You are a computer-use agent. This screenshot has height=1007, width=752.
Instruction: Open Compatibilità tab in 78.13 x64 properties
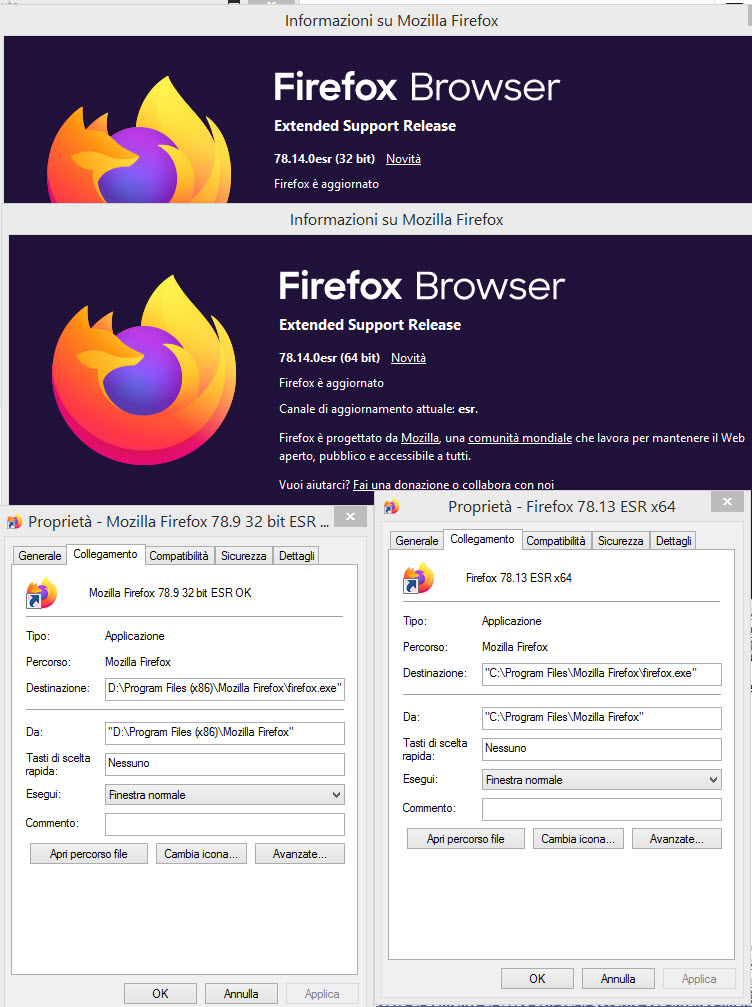coord(556,541)
